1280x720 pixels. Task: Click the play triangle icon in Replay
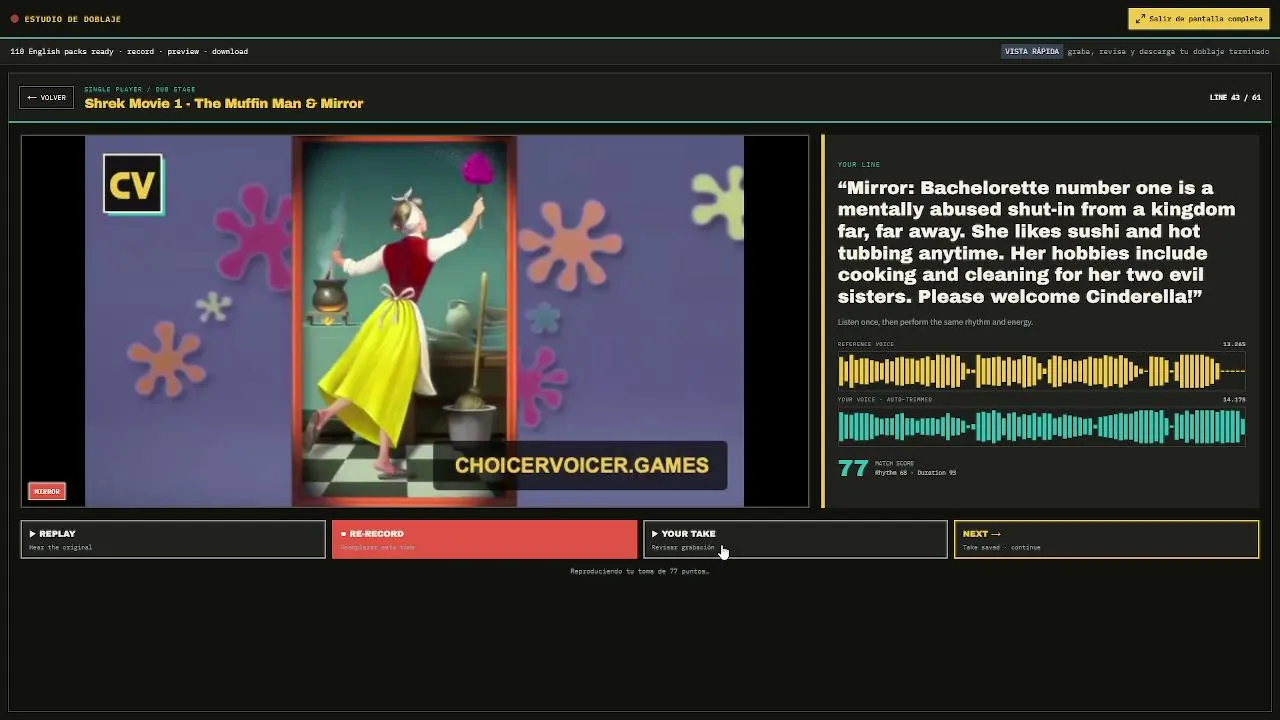pos(33,534)
